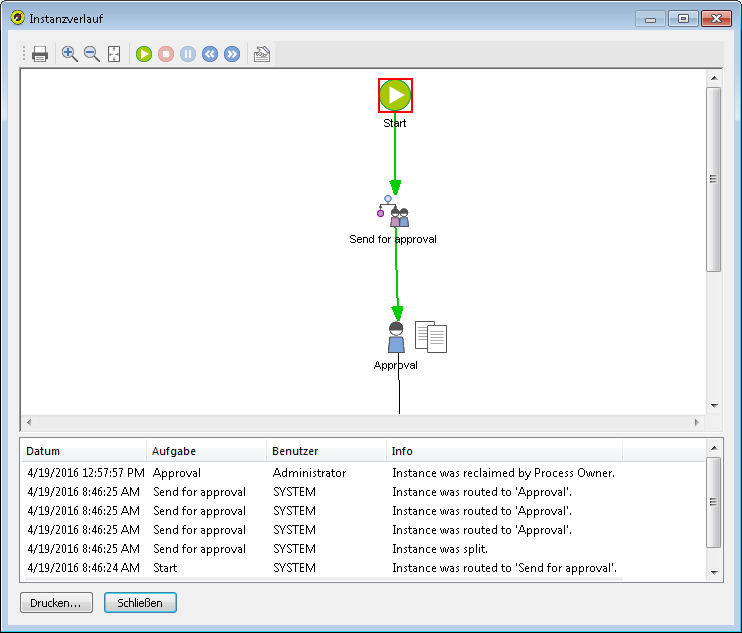Stop playback with the red stop button
Image resolution: width=742 pixels, height=633 pixels.
166,54
